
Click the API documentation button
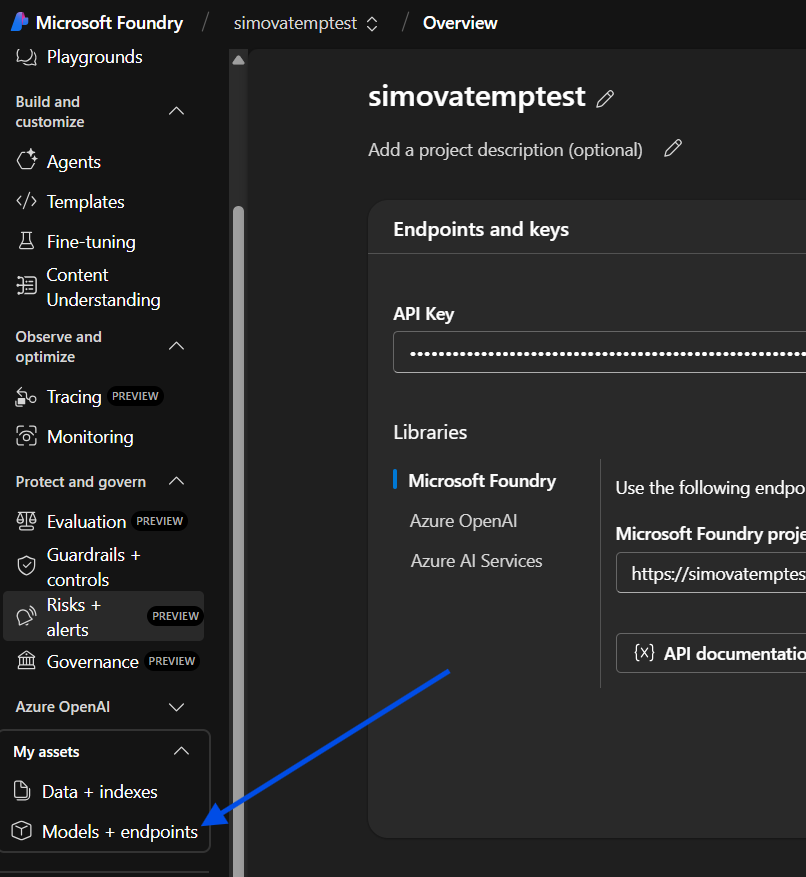point(711,653)
